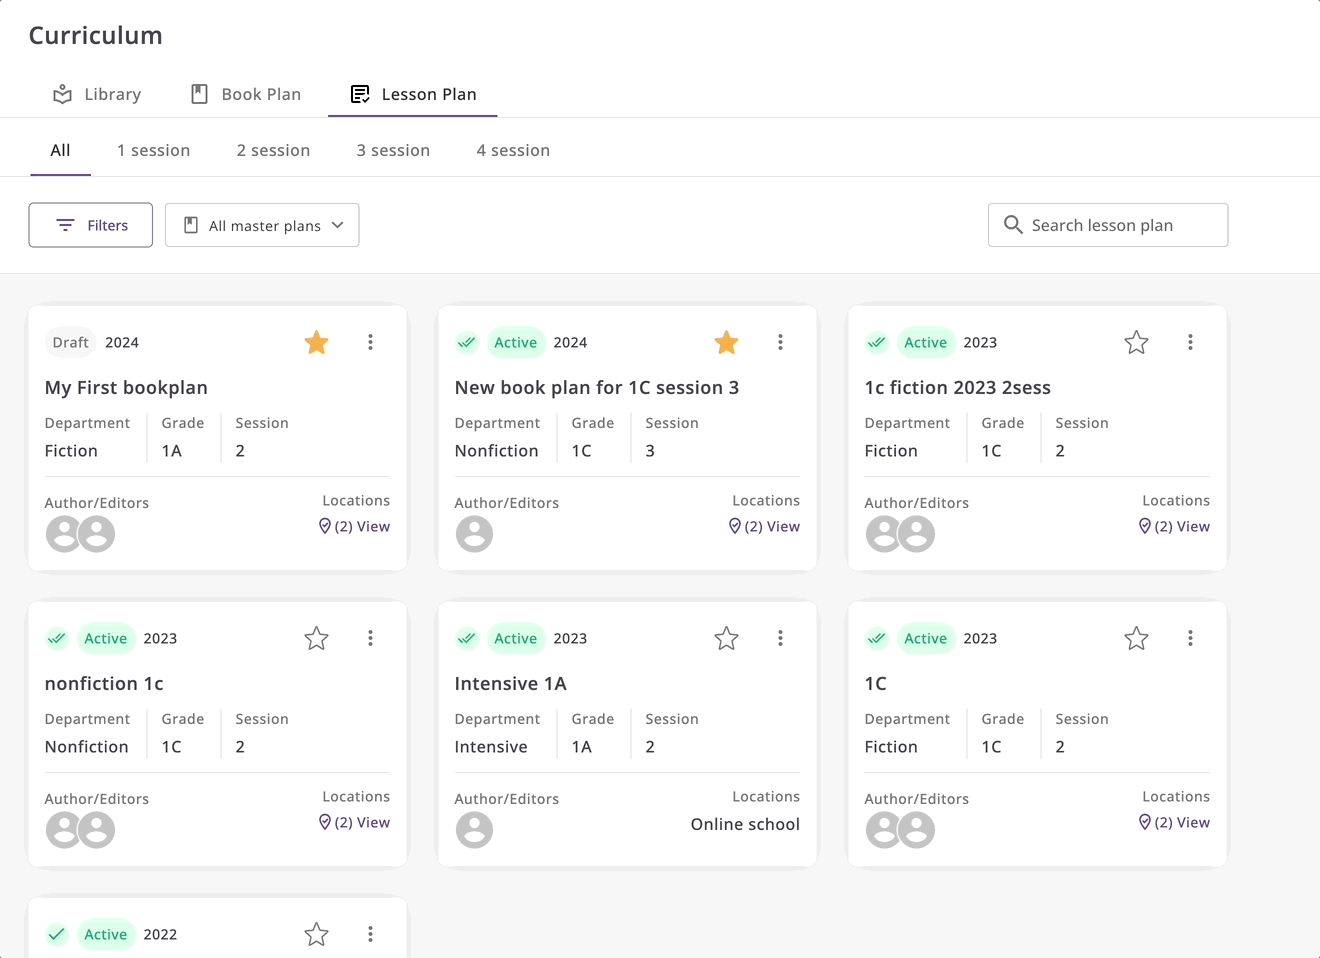
Task: Open the 1C lesson plan title
Action: 875,684
